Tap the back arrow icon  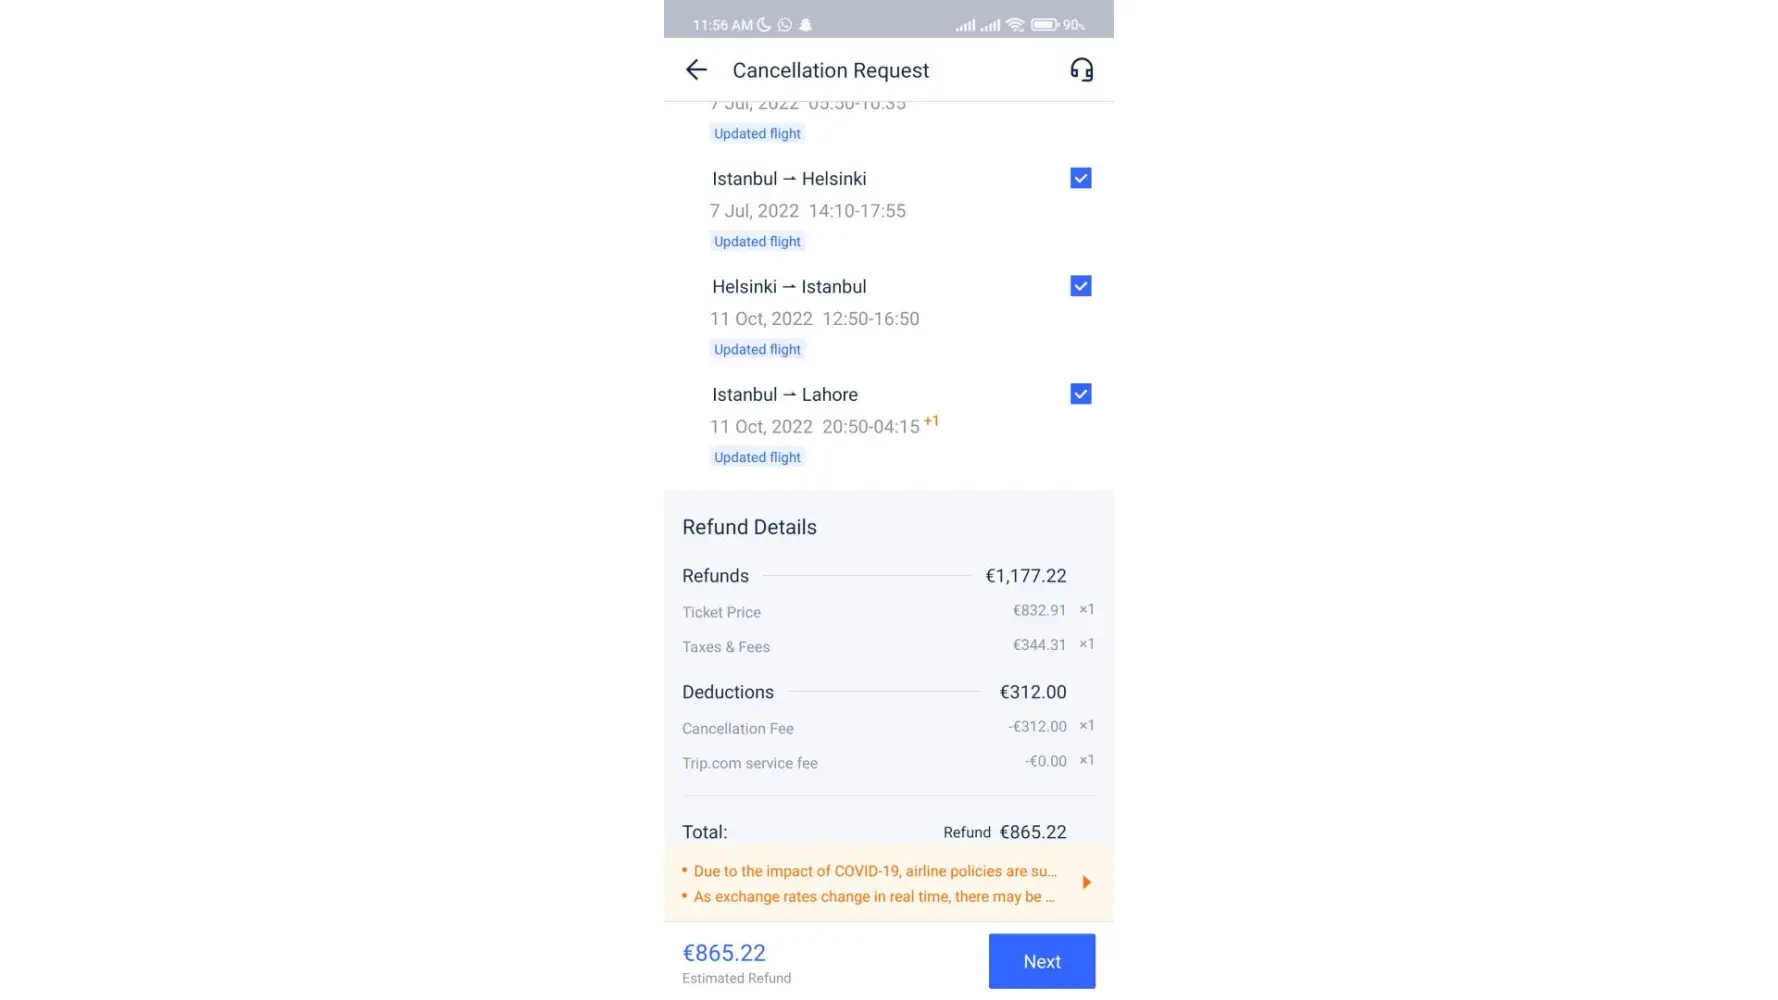click(696, 70)
